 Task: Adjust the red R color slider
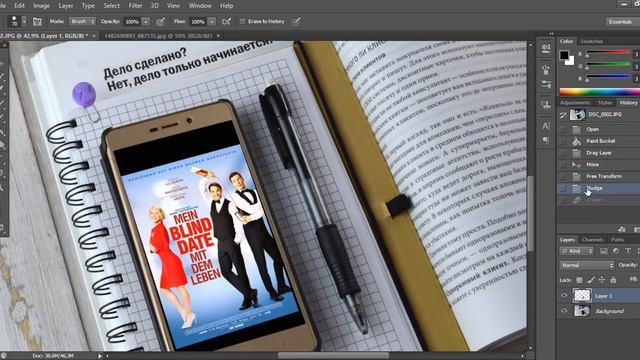[x=608, y=52]
